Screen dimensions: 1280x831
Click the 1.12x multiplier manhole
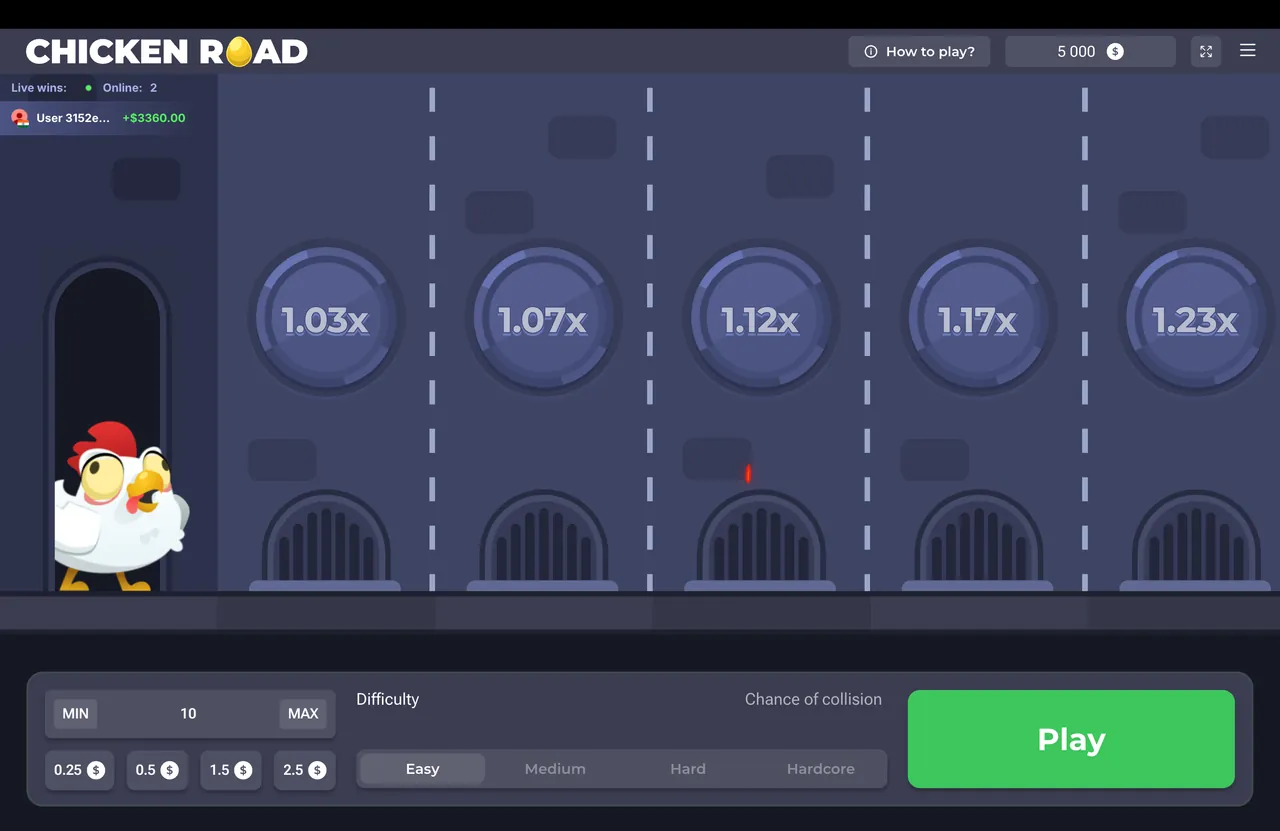point(760,319)
